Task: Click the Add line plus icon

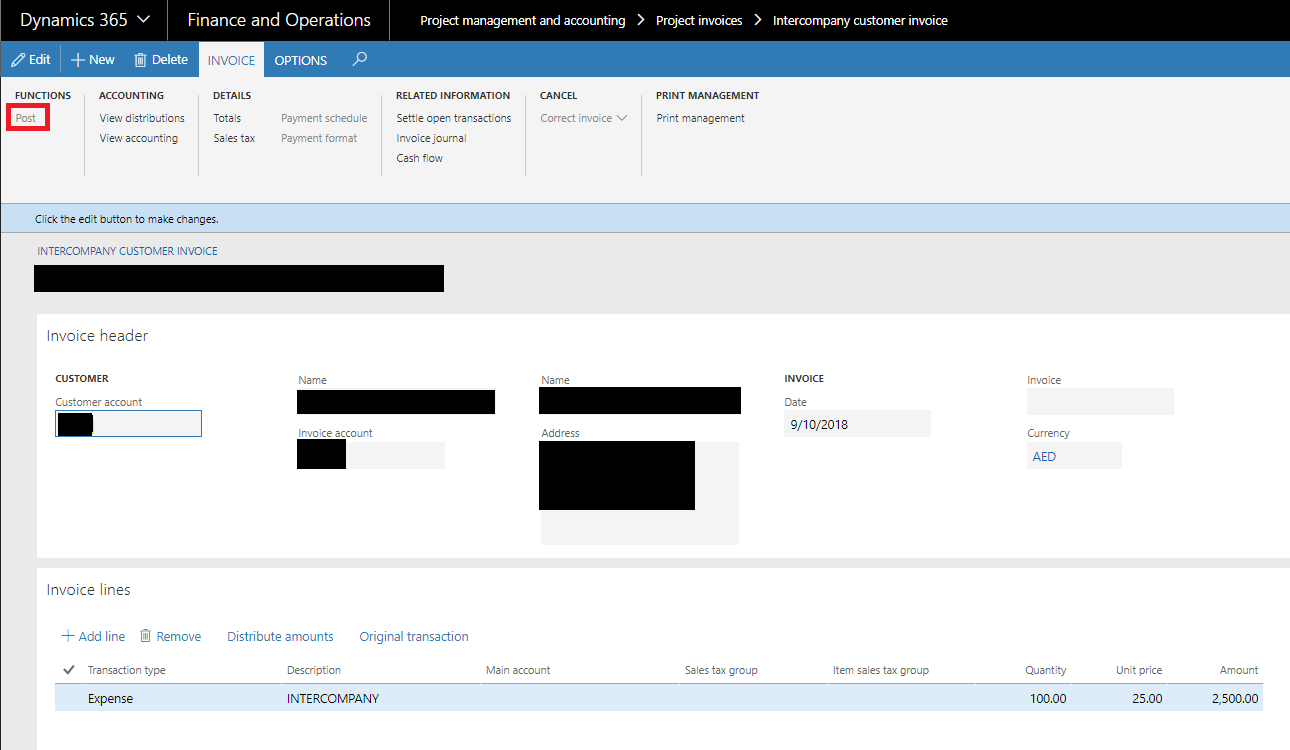Action: click(x=68, y=636)
